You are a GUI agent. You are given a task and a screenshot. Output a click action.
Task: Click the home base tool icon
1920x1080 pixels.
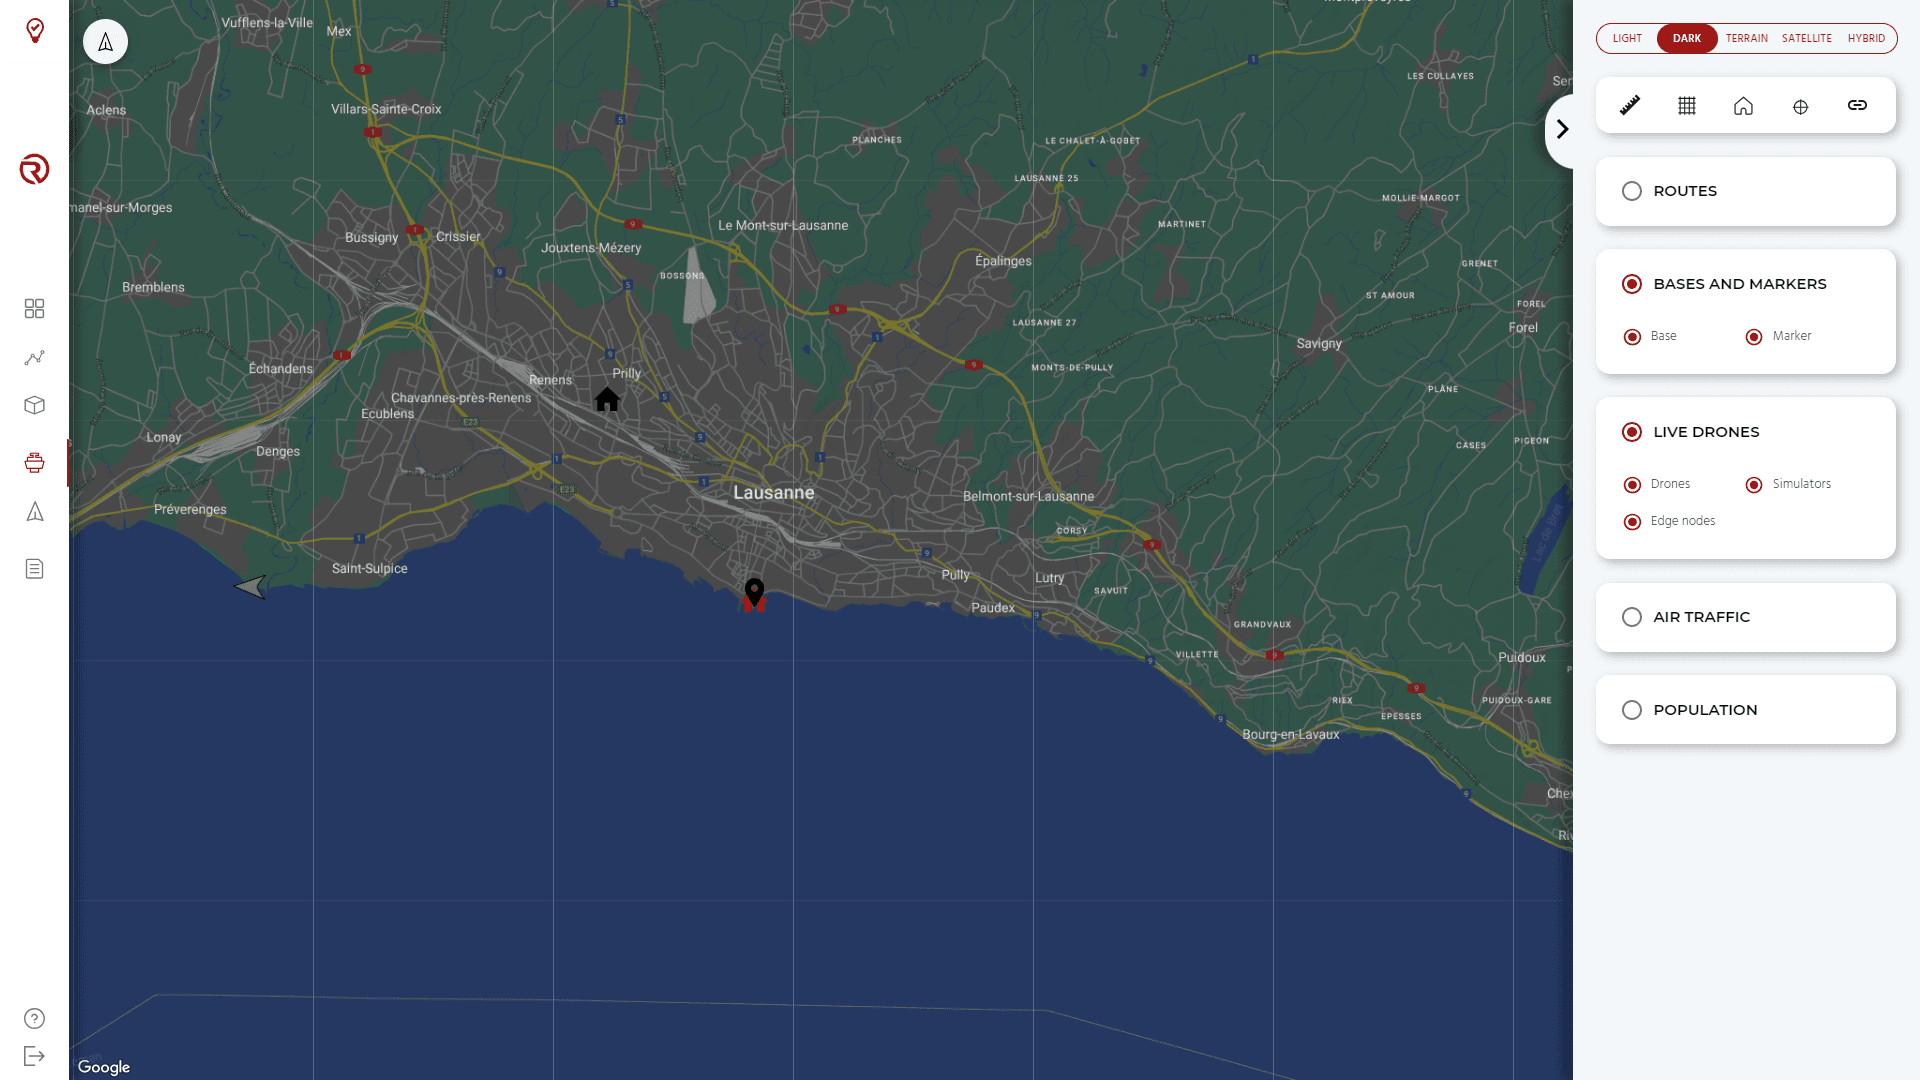[1743, 105]
